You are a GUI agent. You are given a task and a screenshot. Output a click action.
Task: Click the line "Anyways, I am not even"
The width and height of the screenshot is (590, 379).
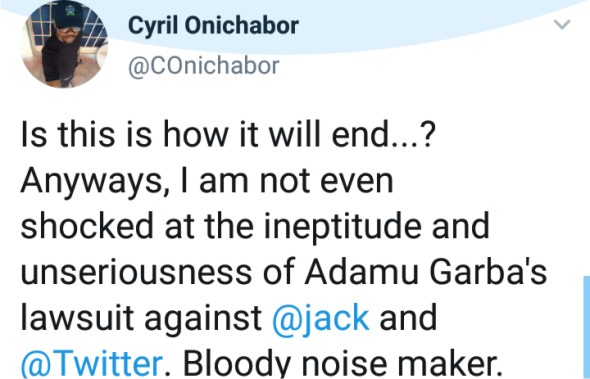point(207,182)
